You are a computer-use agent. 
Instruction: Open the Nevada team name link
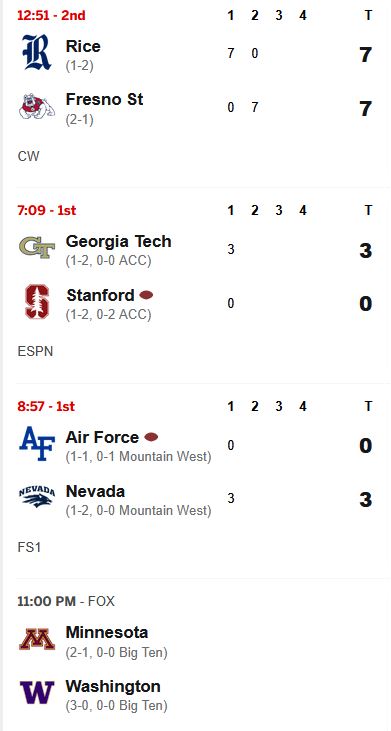tap(95, 491)
